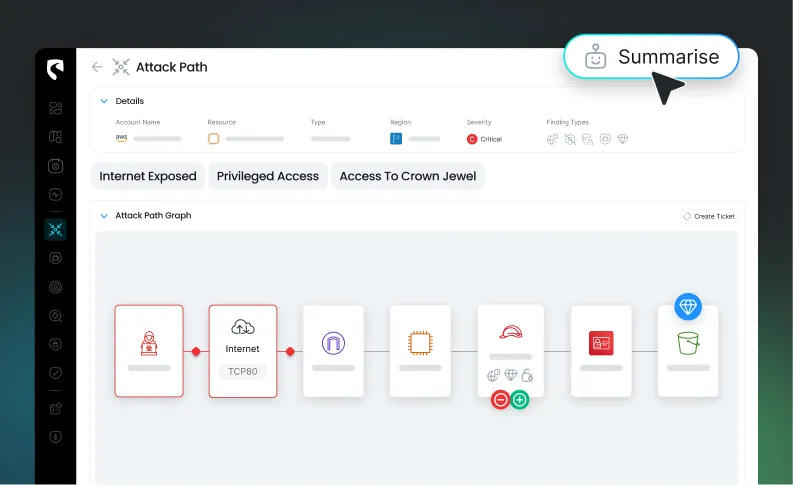Click the globe icon under hard hat node

(494, 375)
